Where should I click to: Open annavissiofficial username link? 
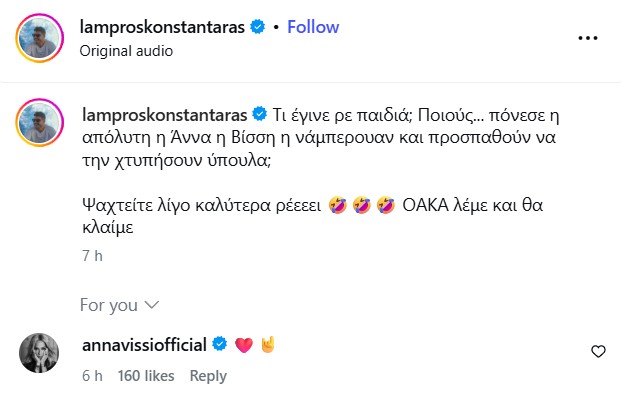tap(143, 345)
